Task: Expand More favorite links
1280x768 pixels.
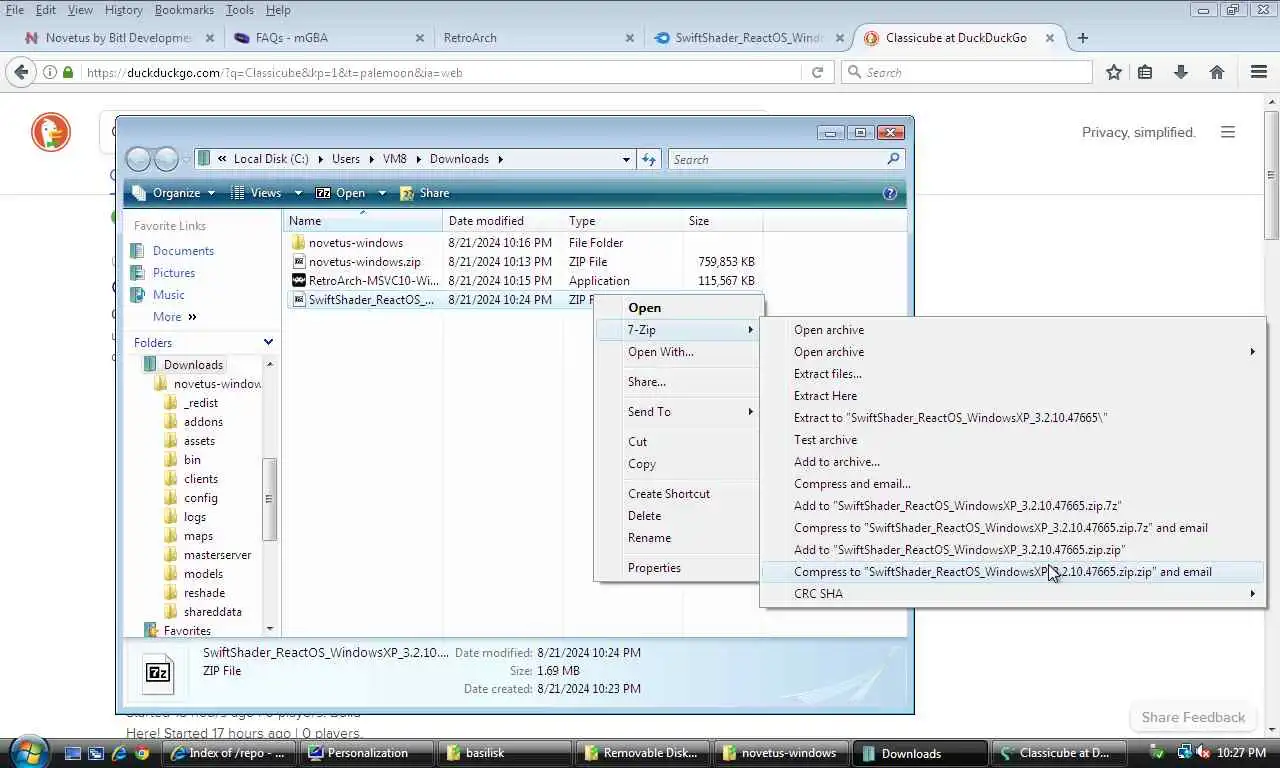Action: coord(175,317)
